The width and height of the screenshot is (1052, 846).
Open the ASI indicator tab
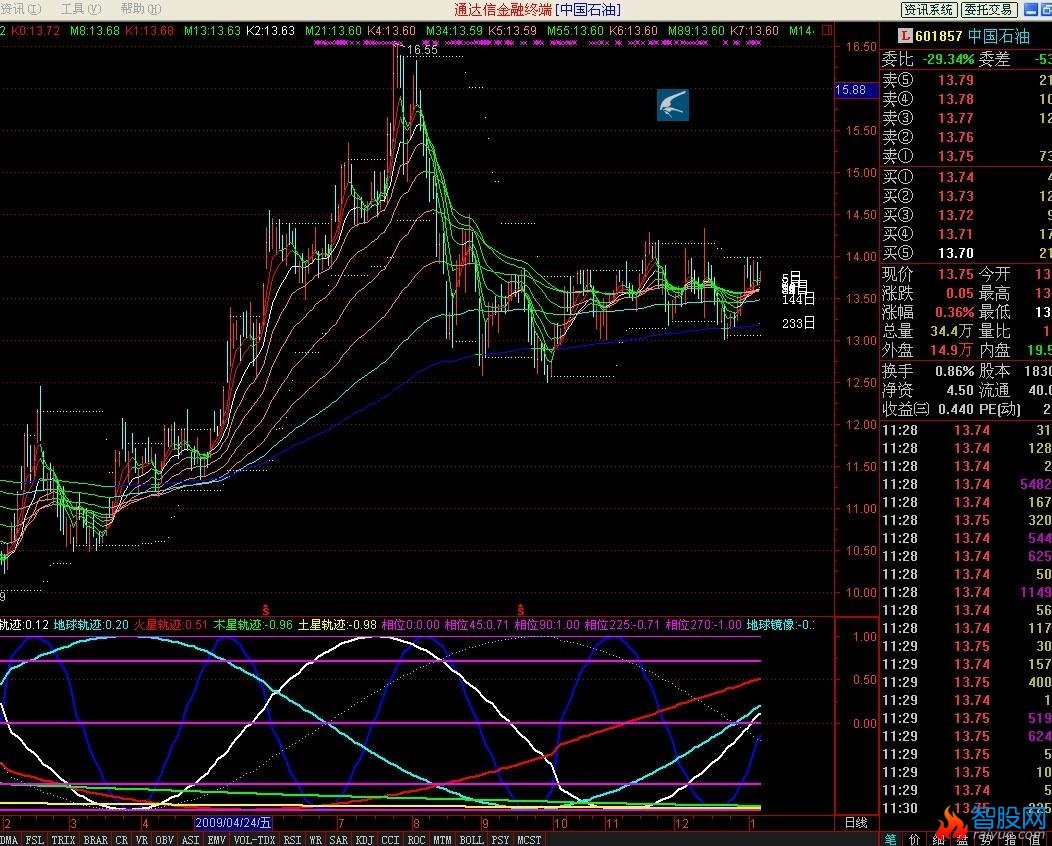tap(191, 839)
